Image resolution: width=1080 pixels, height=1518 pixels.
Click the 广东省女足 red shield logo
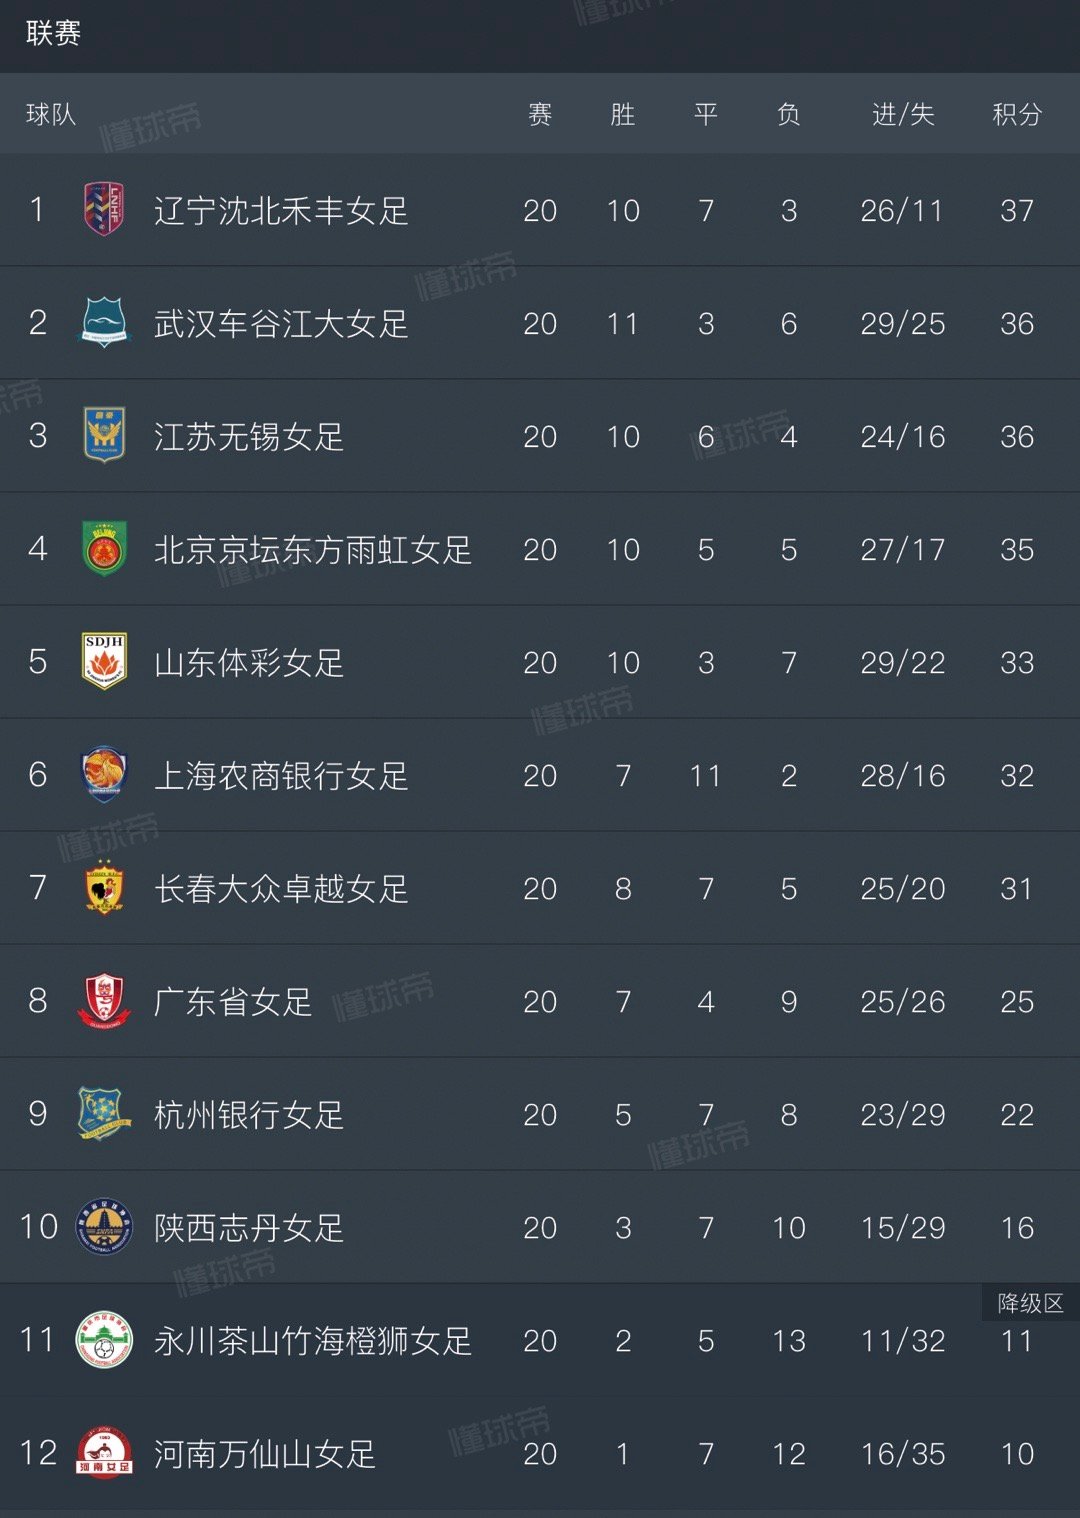[x=104, y=1000]
